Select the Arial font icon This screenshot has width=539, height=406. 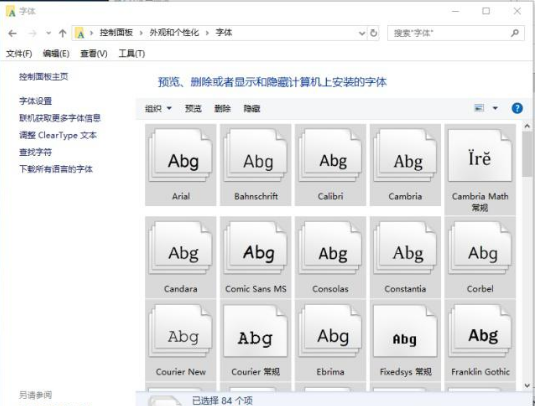click(180, 155)
